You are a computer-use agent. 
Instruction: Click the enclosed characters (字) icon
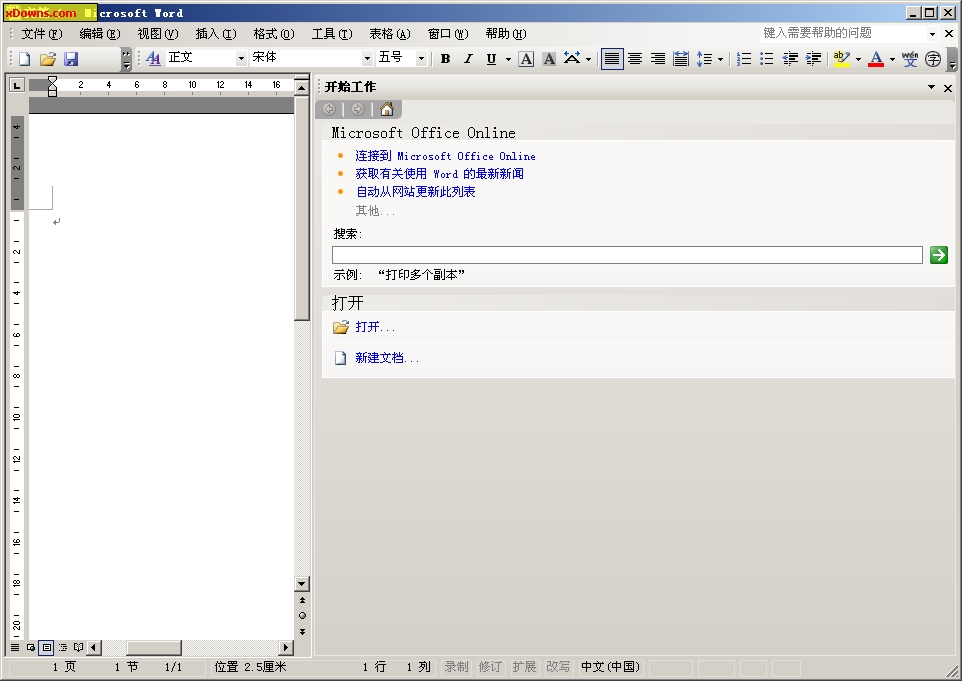click(x=933, y=59)
